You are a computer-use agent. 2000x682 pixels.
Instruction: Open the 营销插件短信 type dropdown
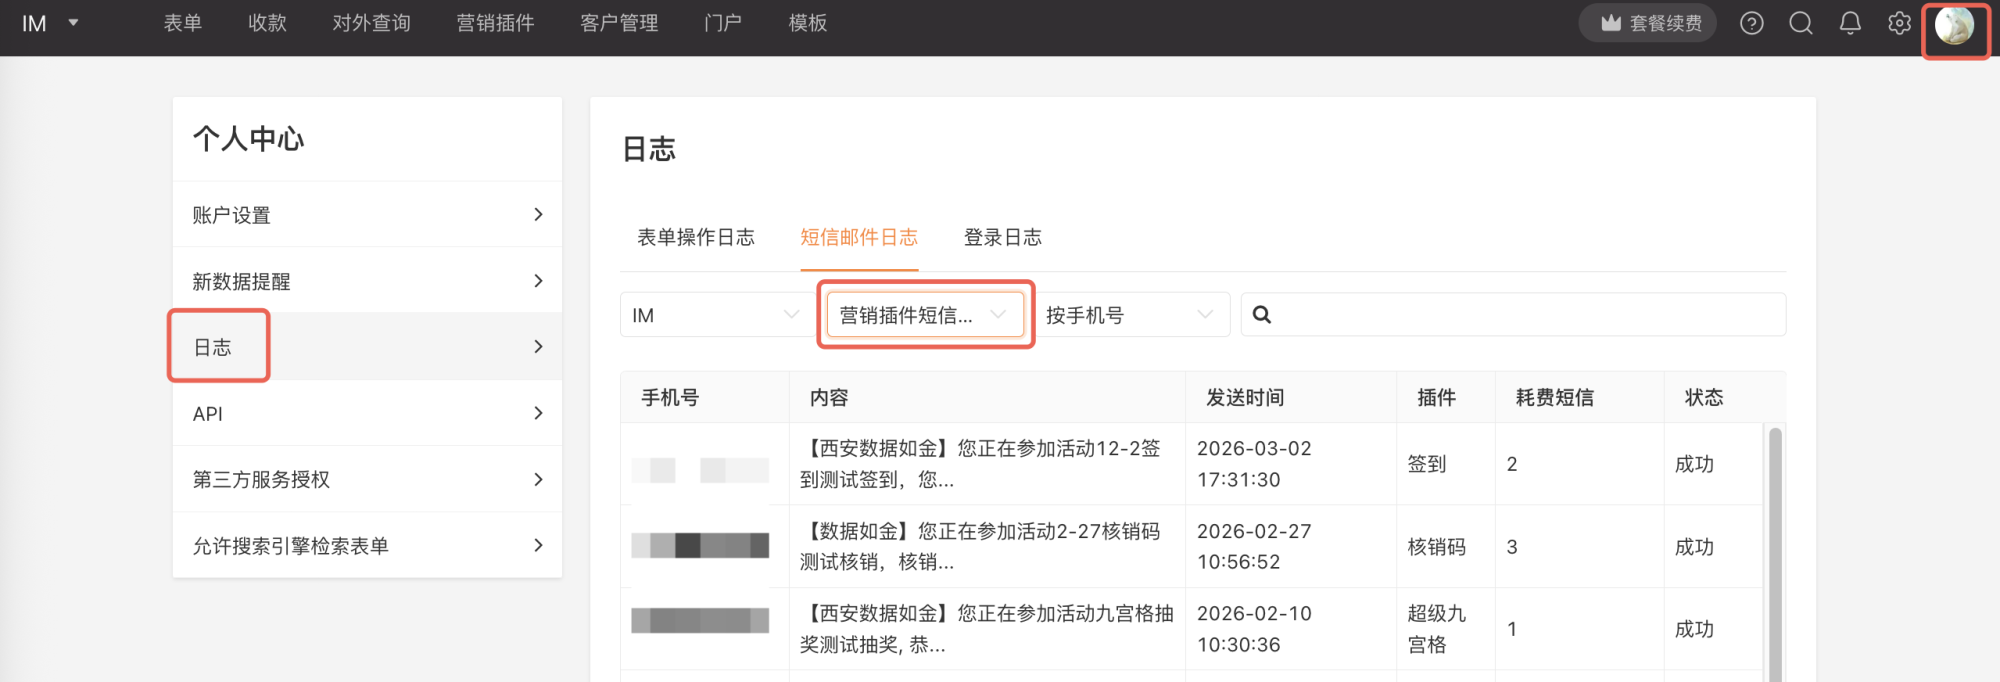[x=924, y=315]
